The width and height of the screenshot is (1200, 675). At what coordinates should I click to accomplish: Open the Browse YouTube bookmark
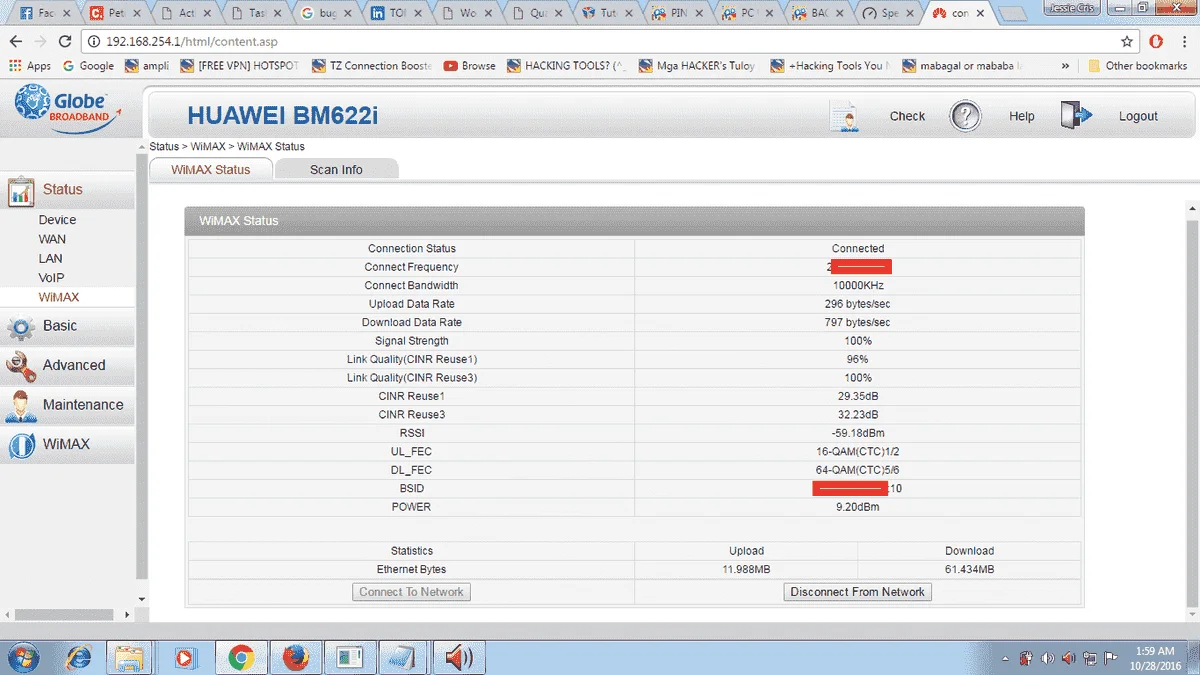(469, 66)
